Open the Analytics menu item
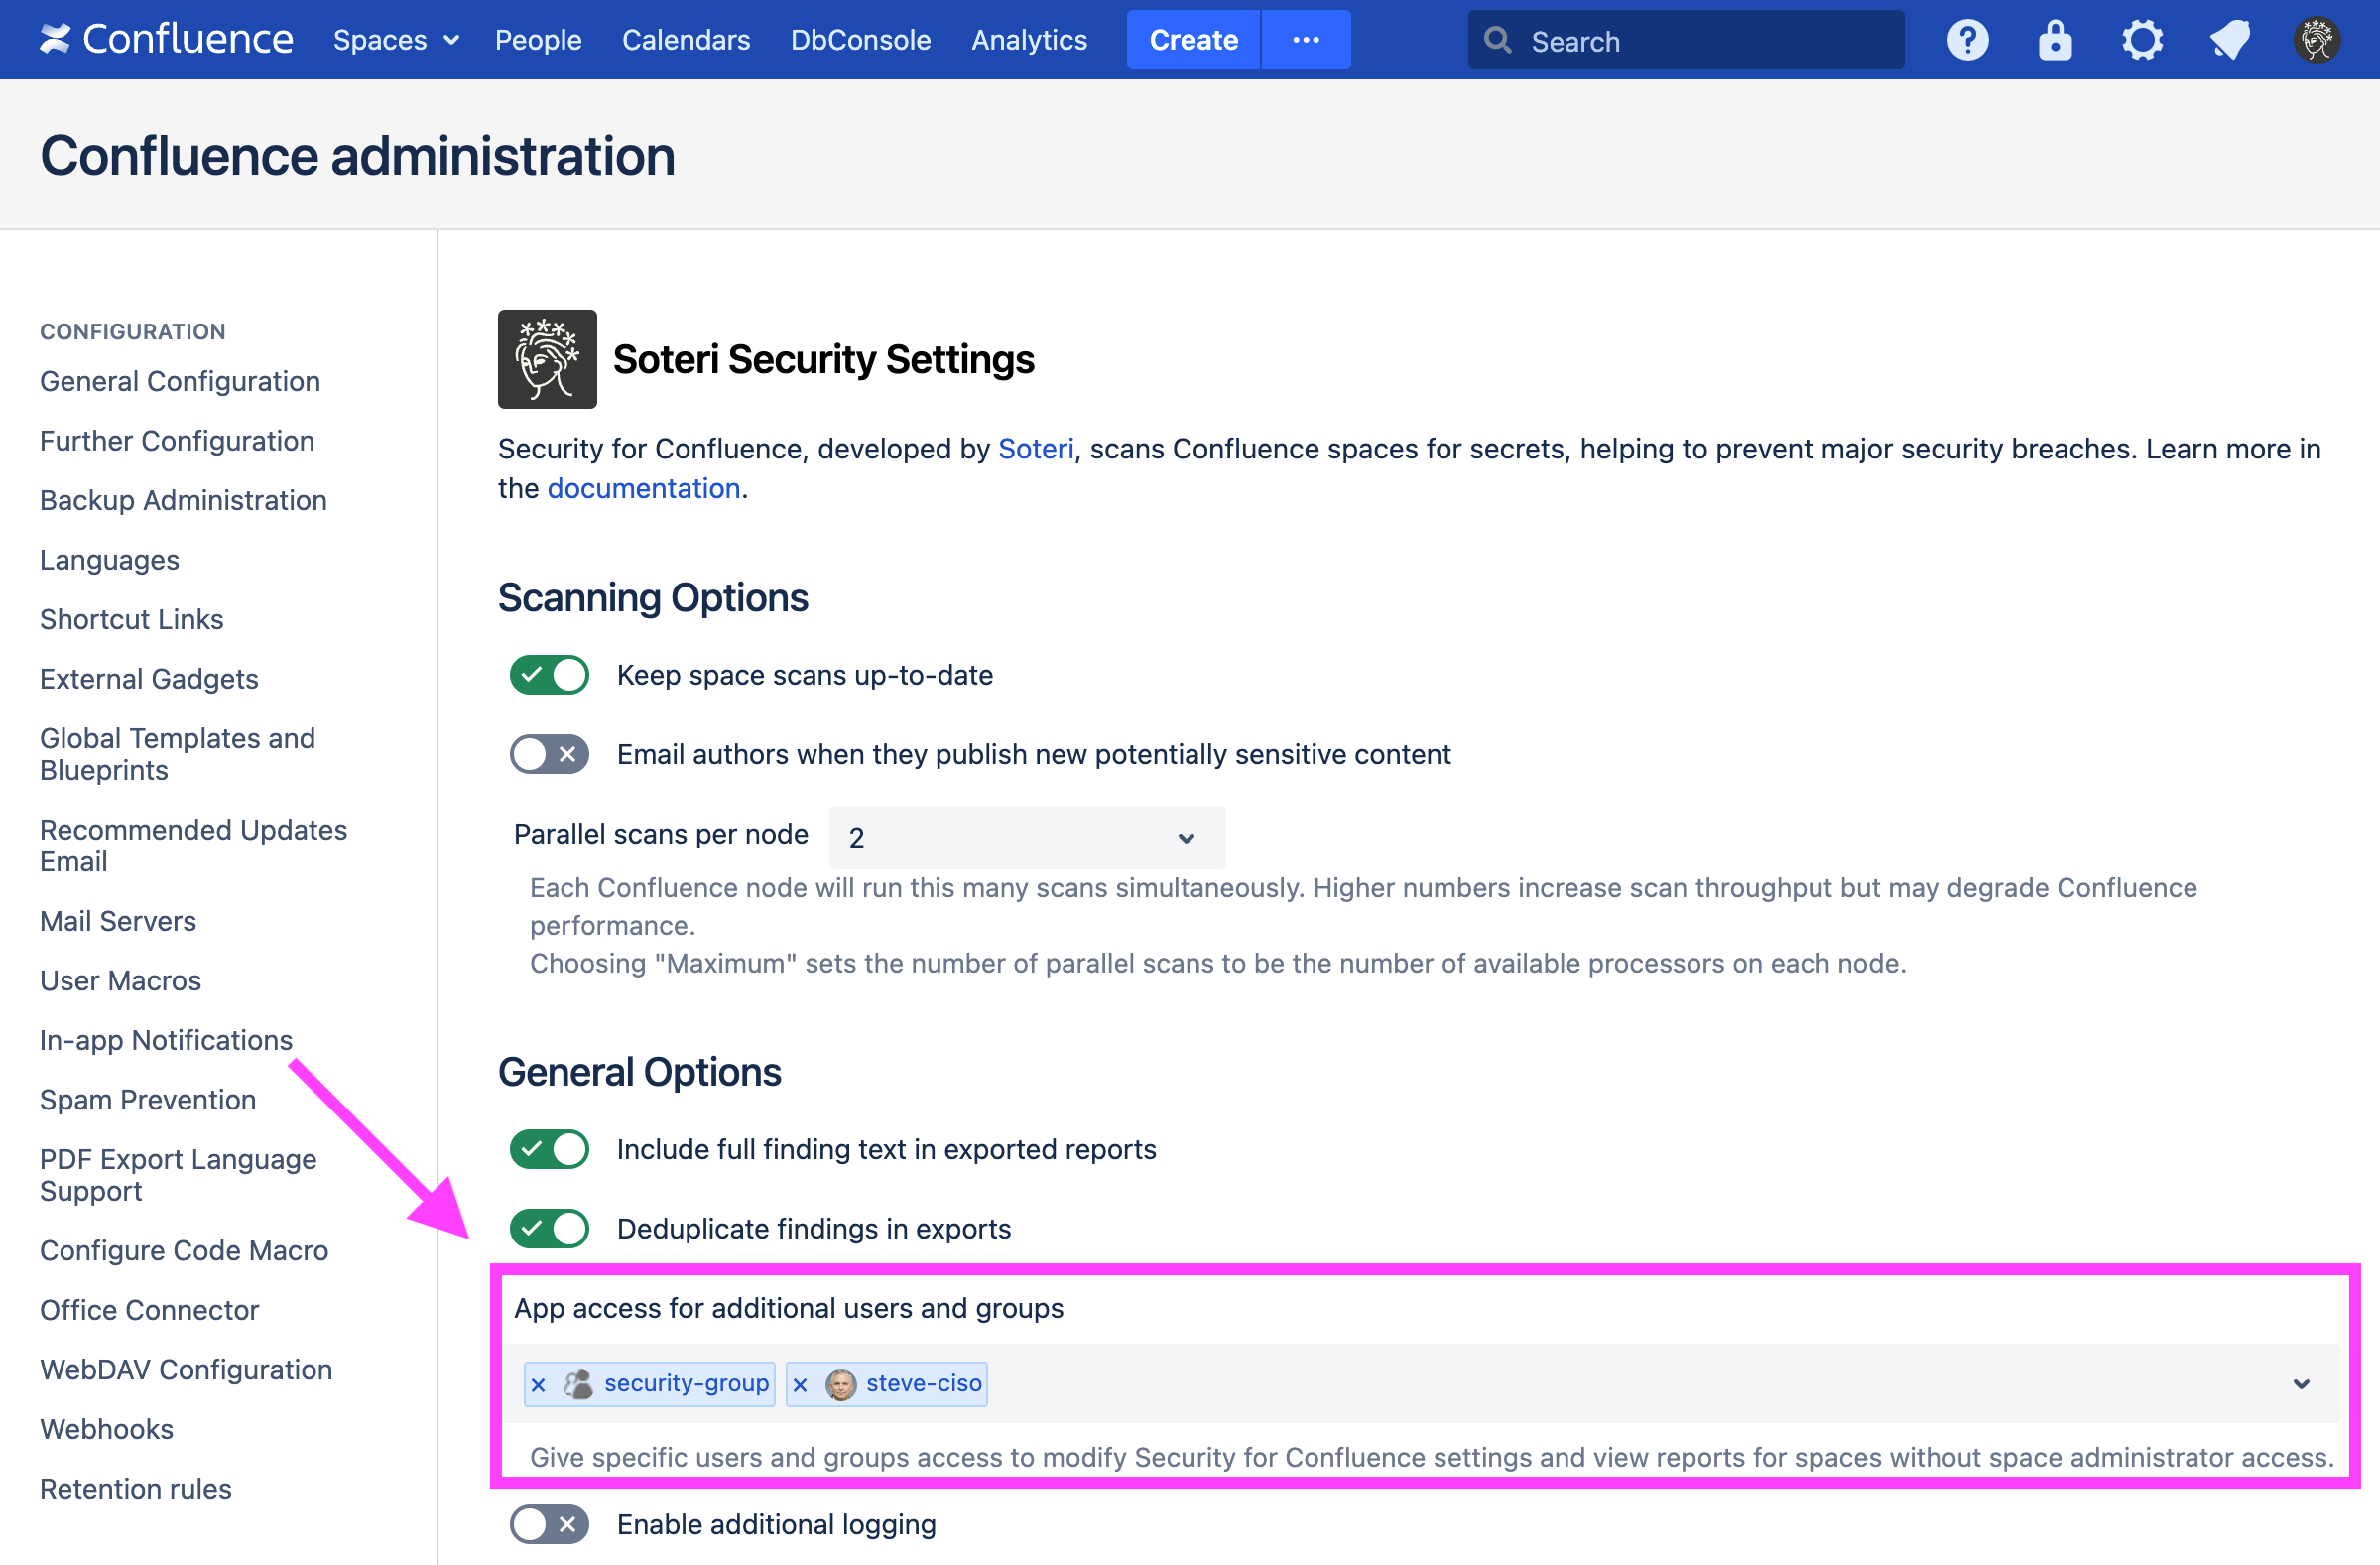The height and width of the screenshot is (1565, 2380). click(1029, 39)
